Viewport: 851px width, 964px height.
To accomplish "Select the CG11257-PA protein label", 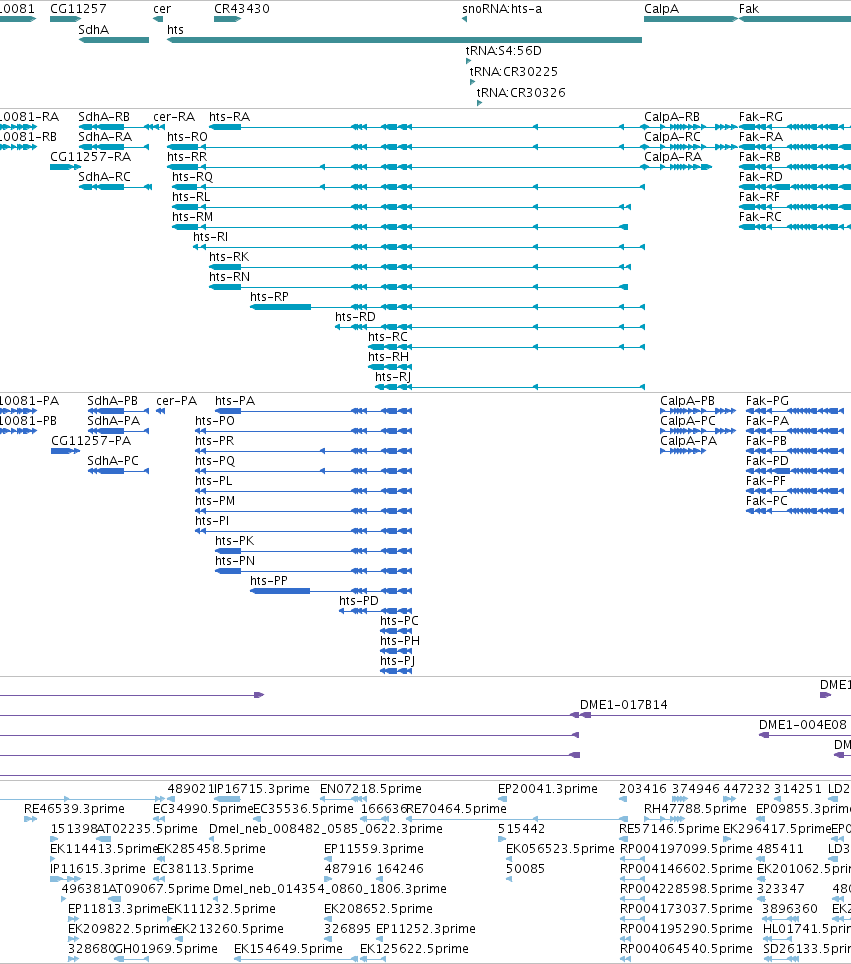I will (x=91, y=440).
